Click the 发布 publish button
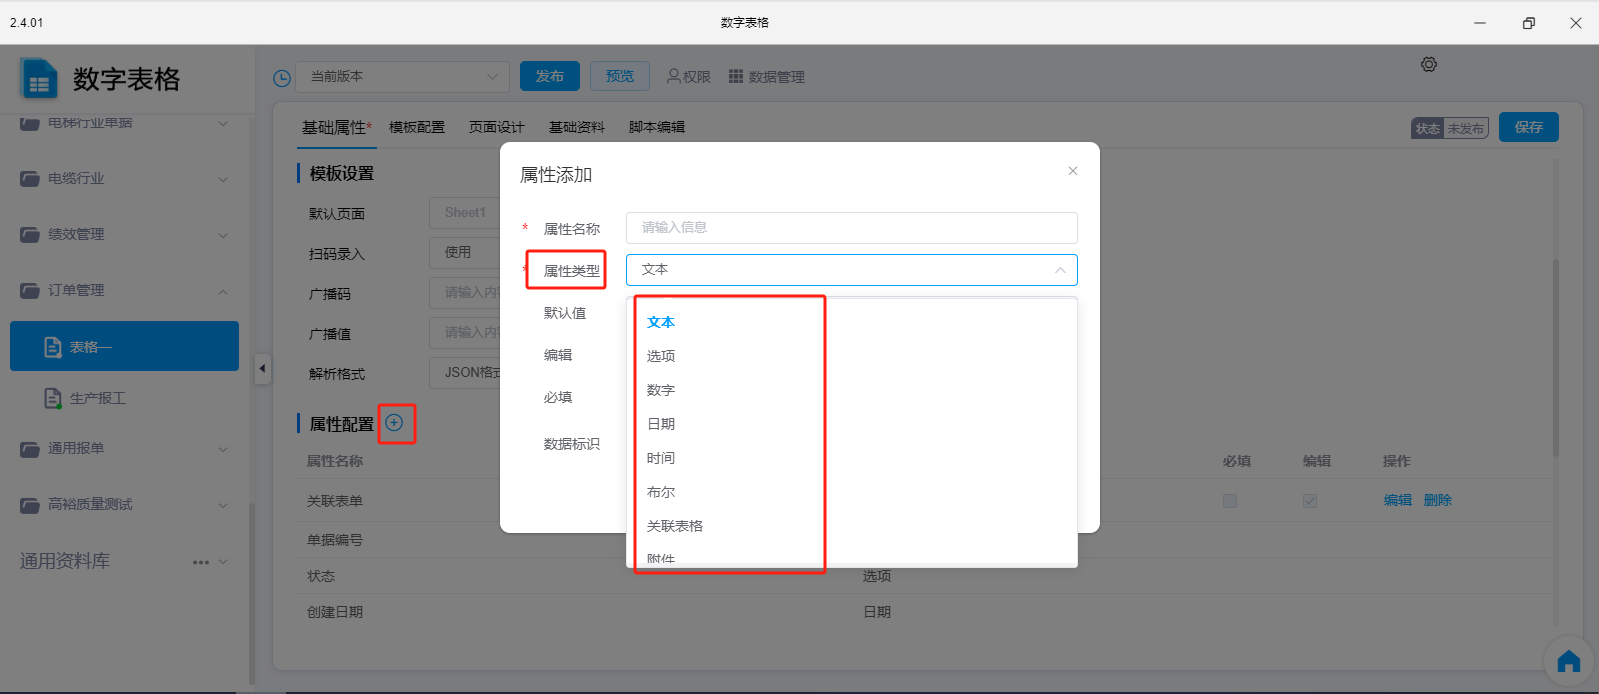1599x694 pixels. [x=550, y=77]
